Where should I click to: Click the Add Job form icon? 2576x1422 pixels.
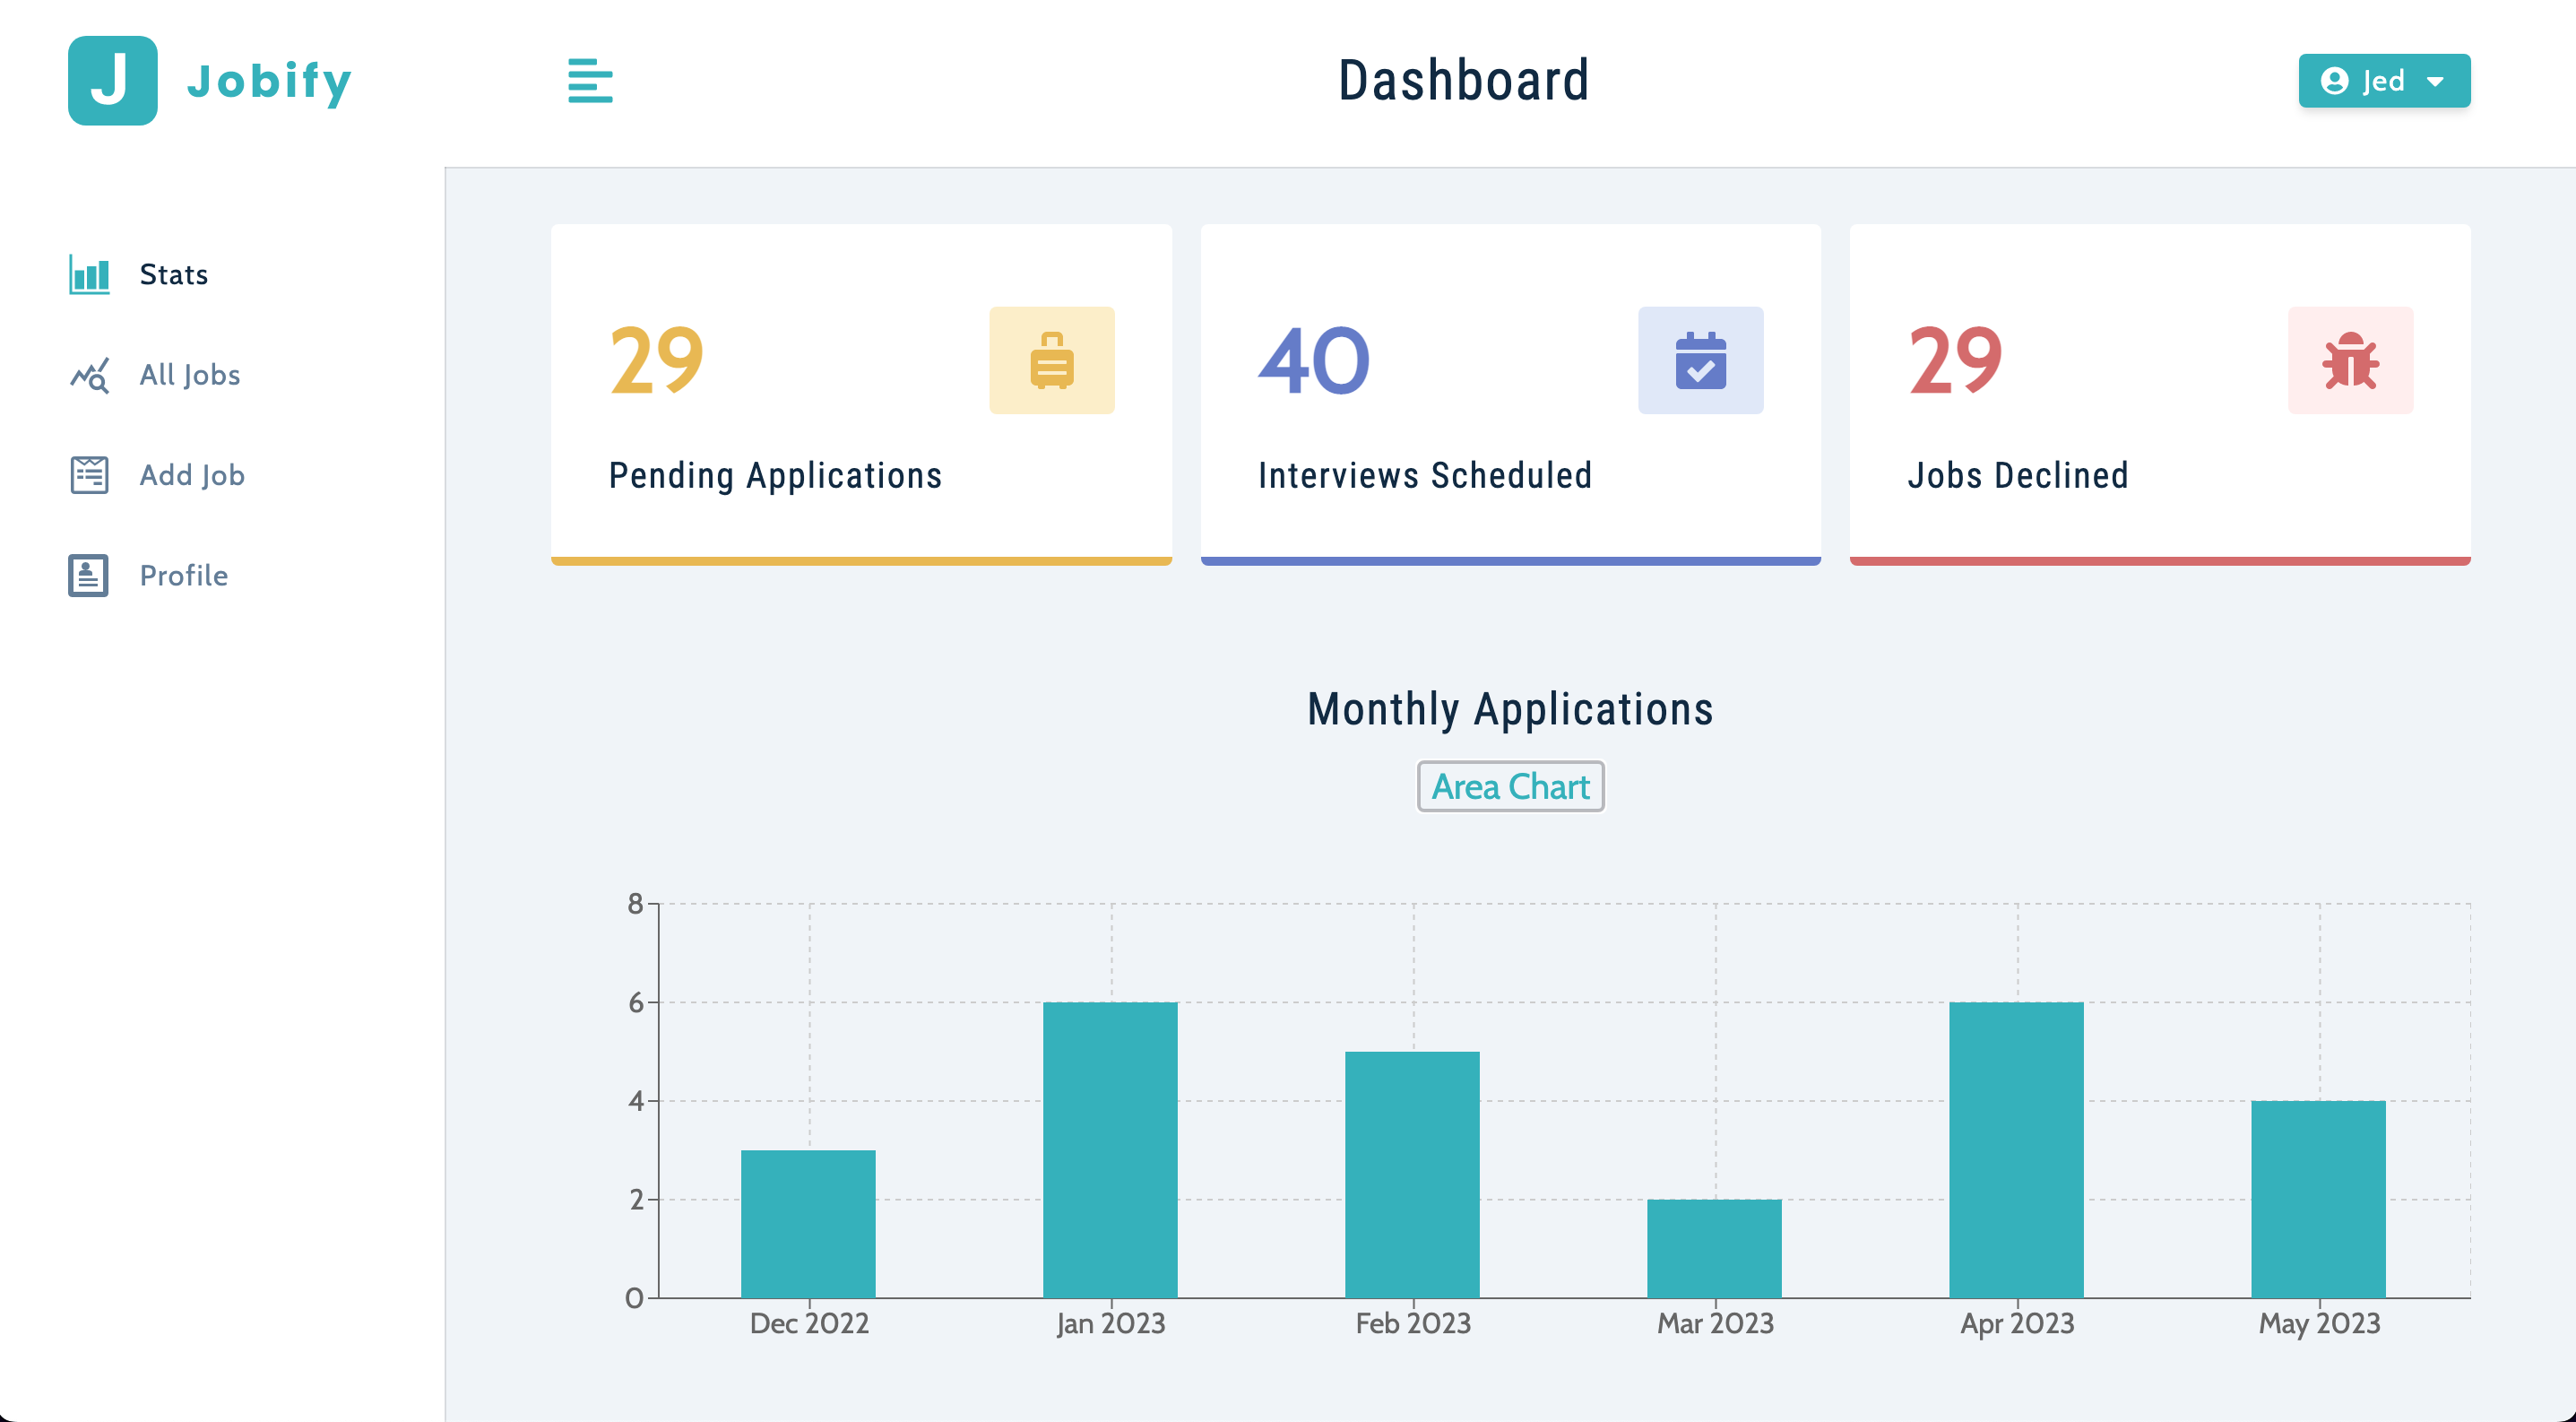pos(89,475)
